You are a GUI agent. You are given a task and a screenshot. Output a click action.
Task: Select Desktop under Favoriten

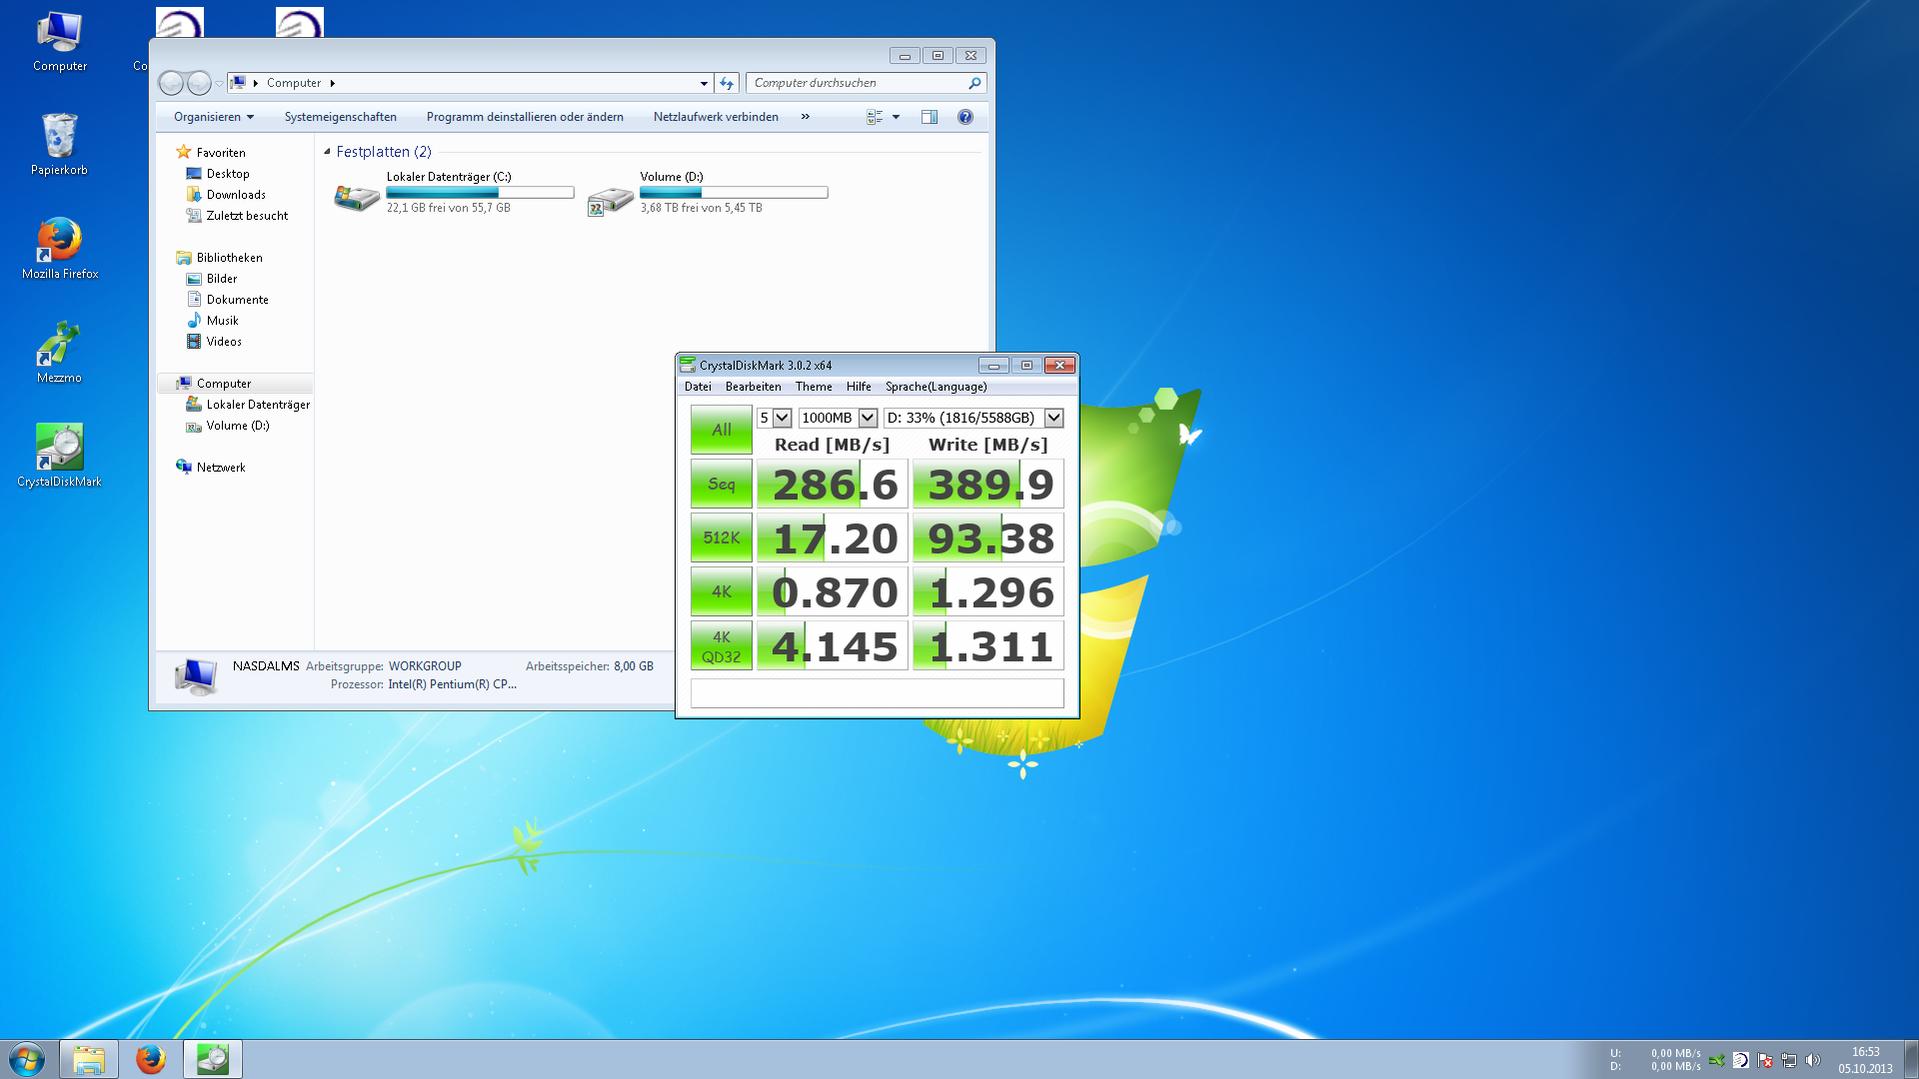228,174
